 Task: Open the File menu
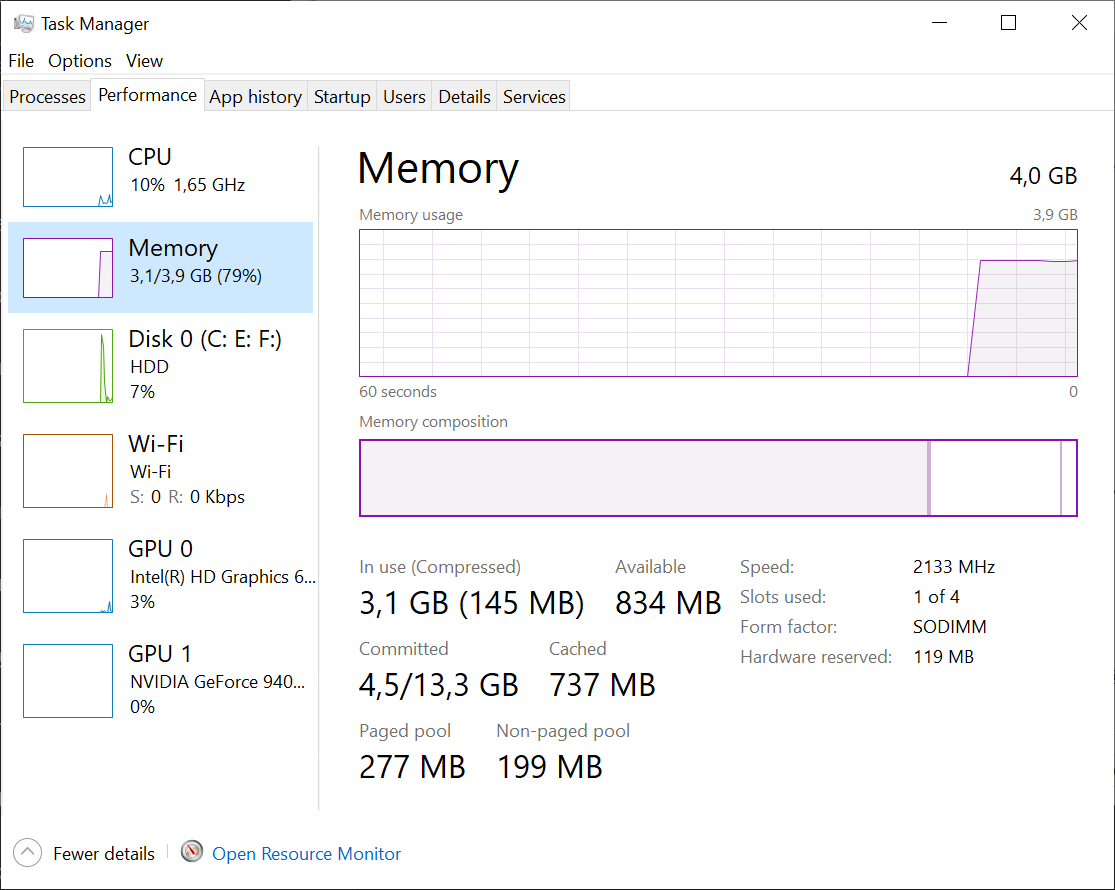click(21, 61)
